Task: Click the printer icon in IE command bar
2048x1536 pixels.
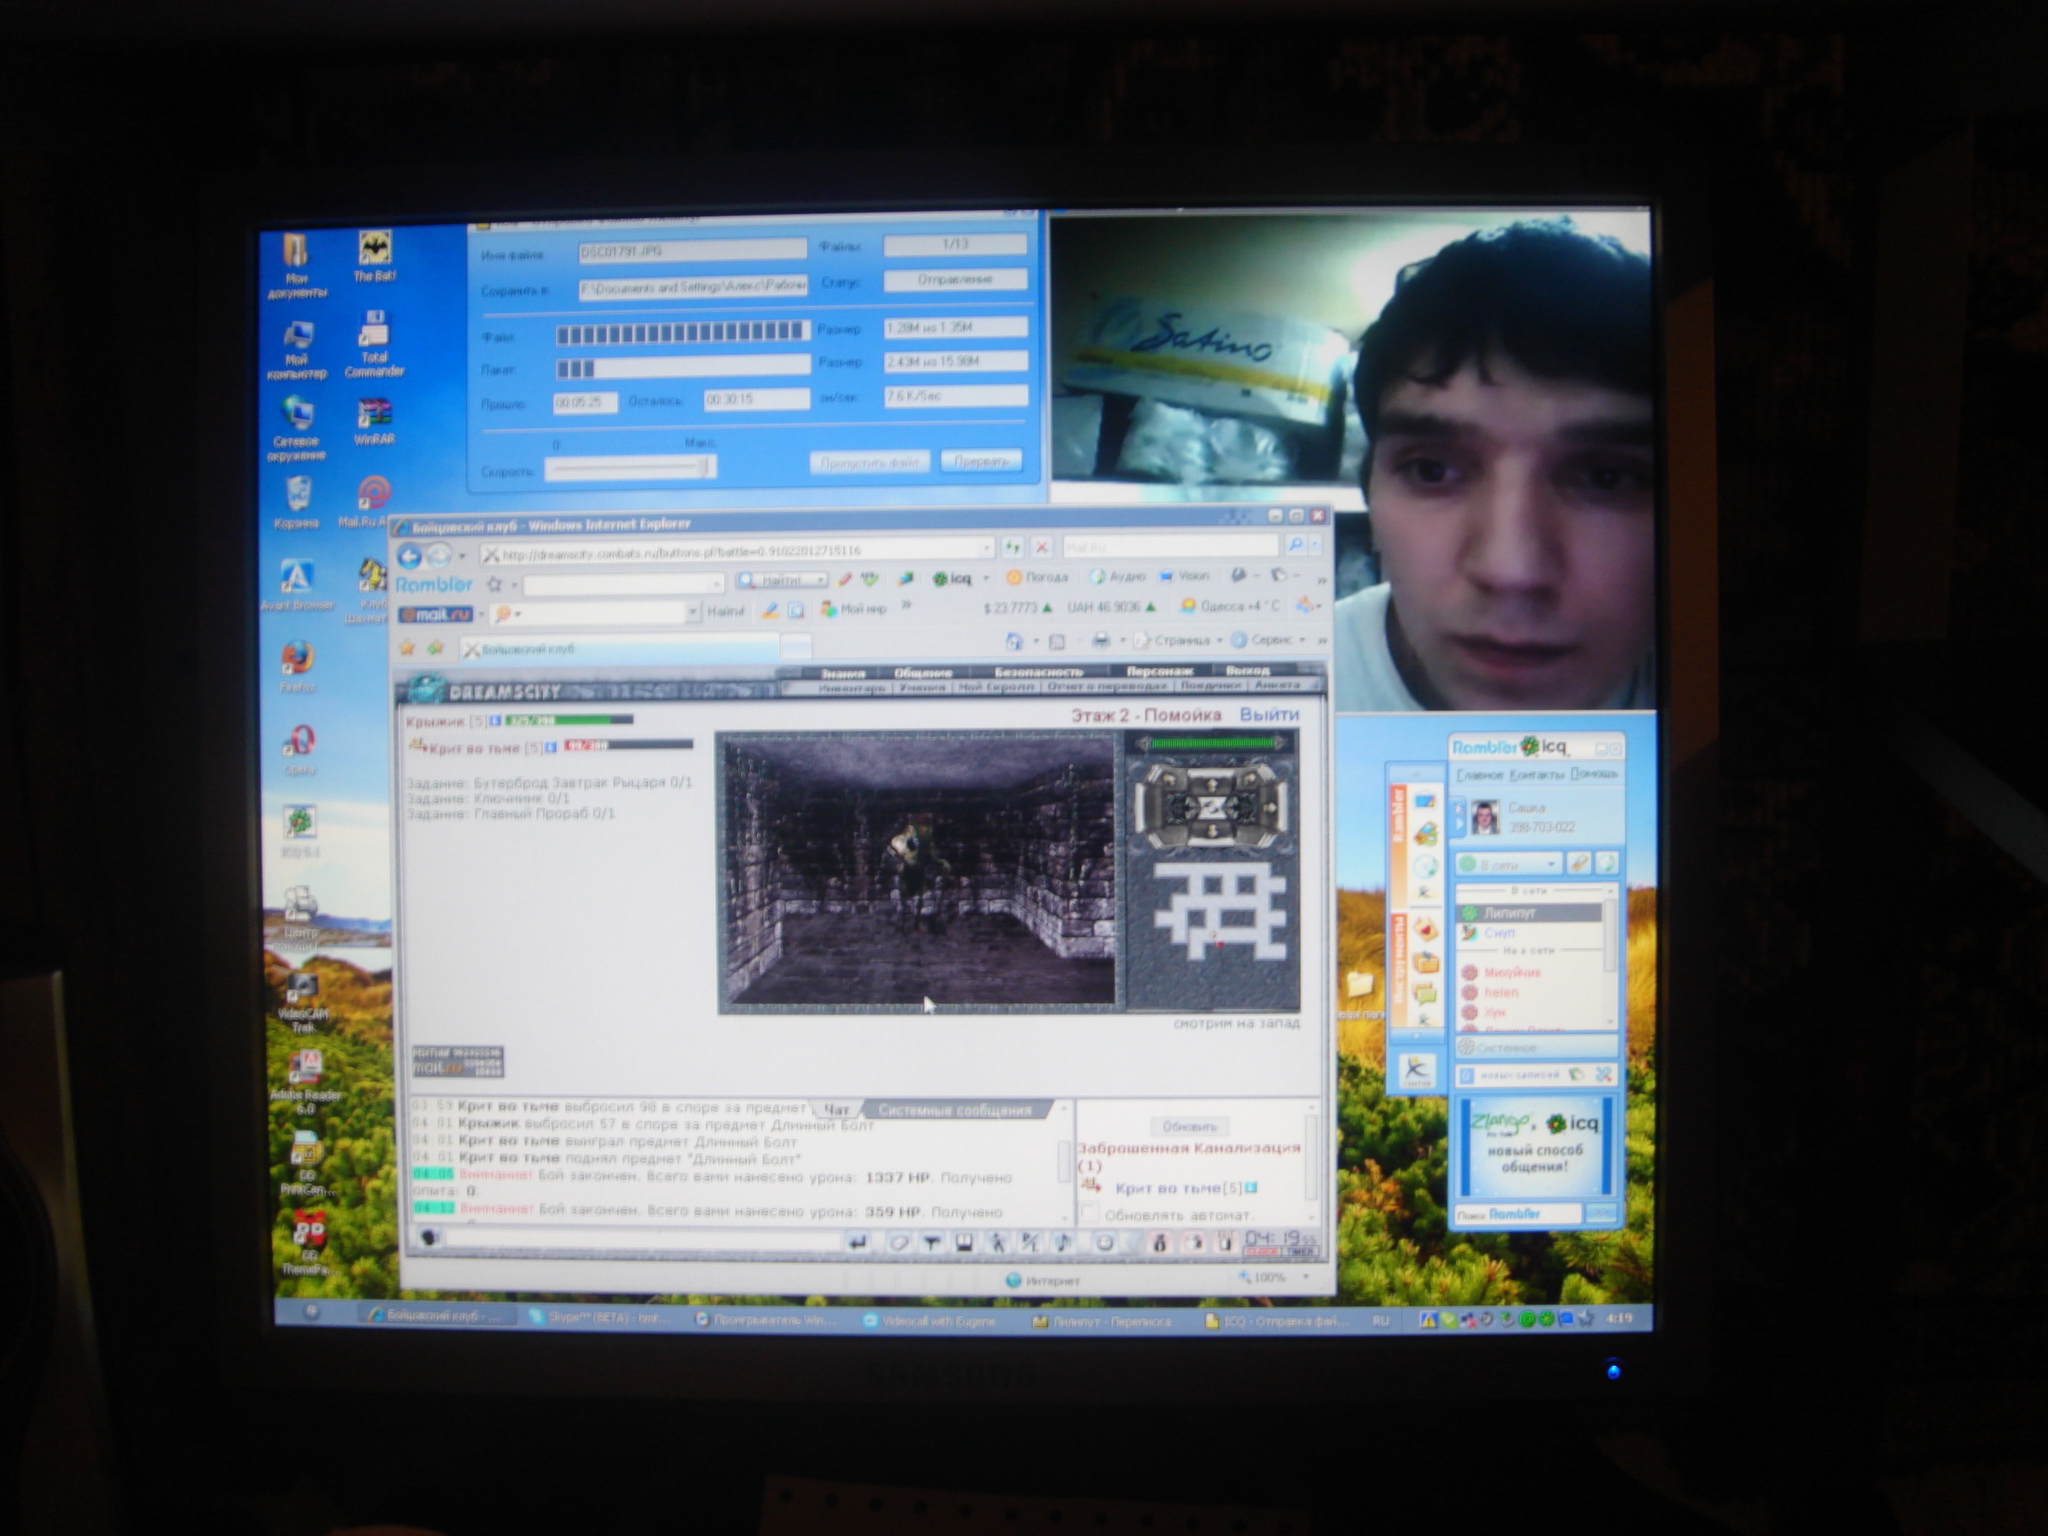Action: tap(1101, 640)
